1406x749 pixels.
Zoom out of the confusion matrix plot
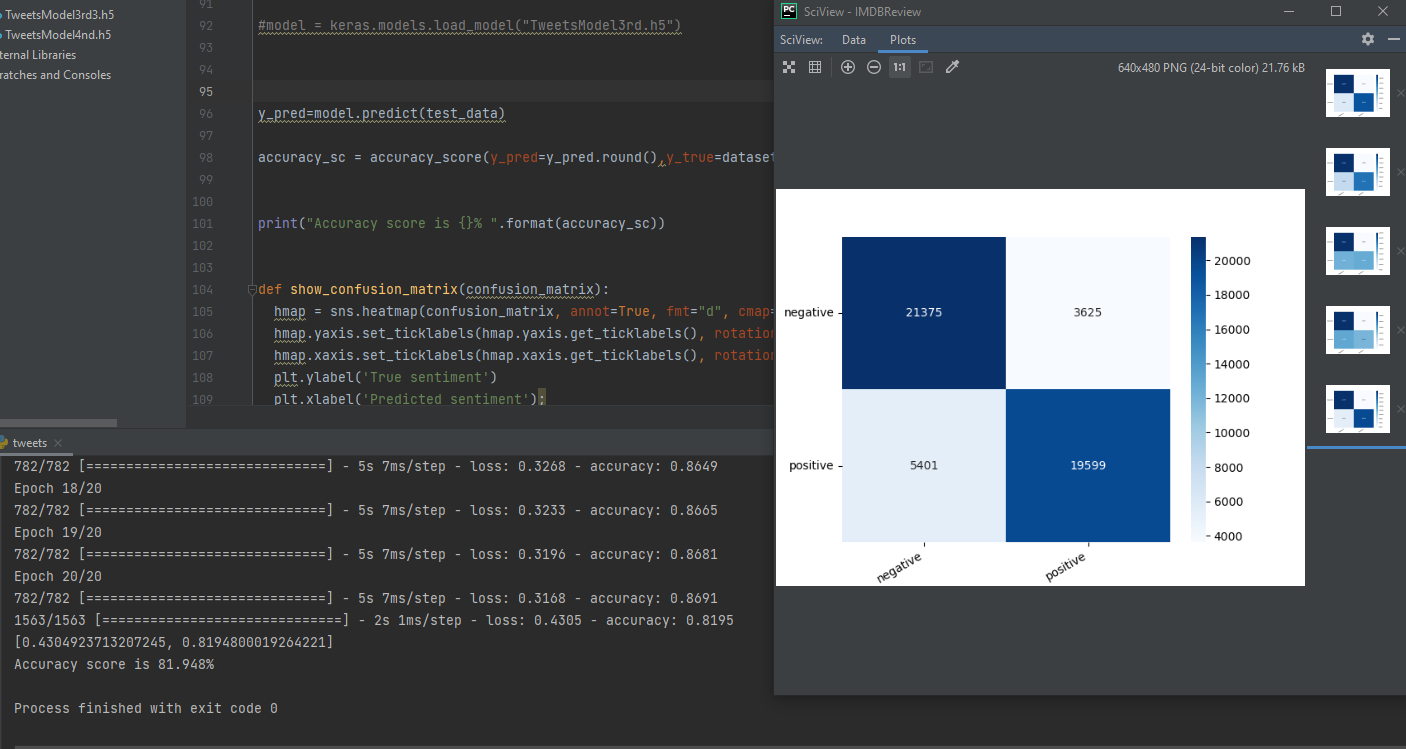coord(874,67)
